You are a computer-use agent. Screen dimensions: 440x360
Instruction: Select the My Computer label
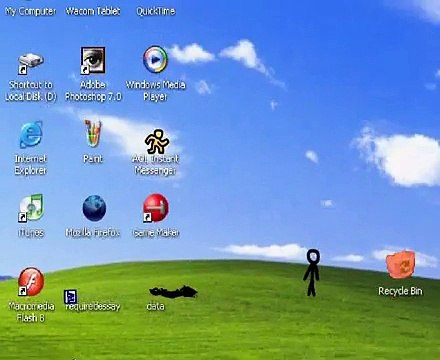(x=30, y=11)
